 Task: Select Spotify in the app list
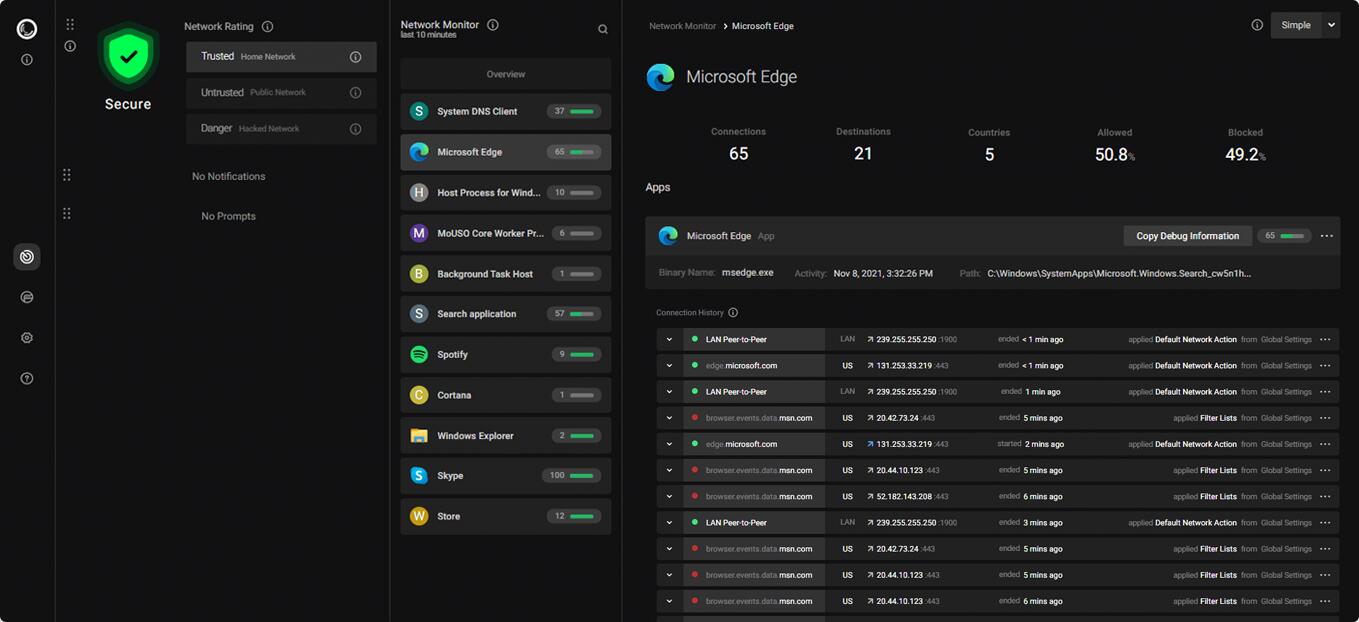(505, 355)
